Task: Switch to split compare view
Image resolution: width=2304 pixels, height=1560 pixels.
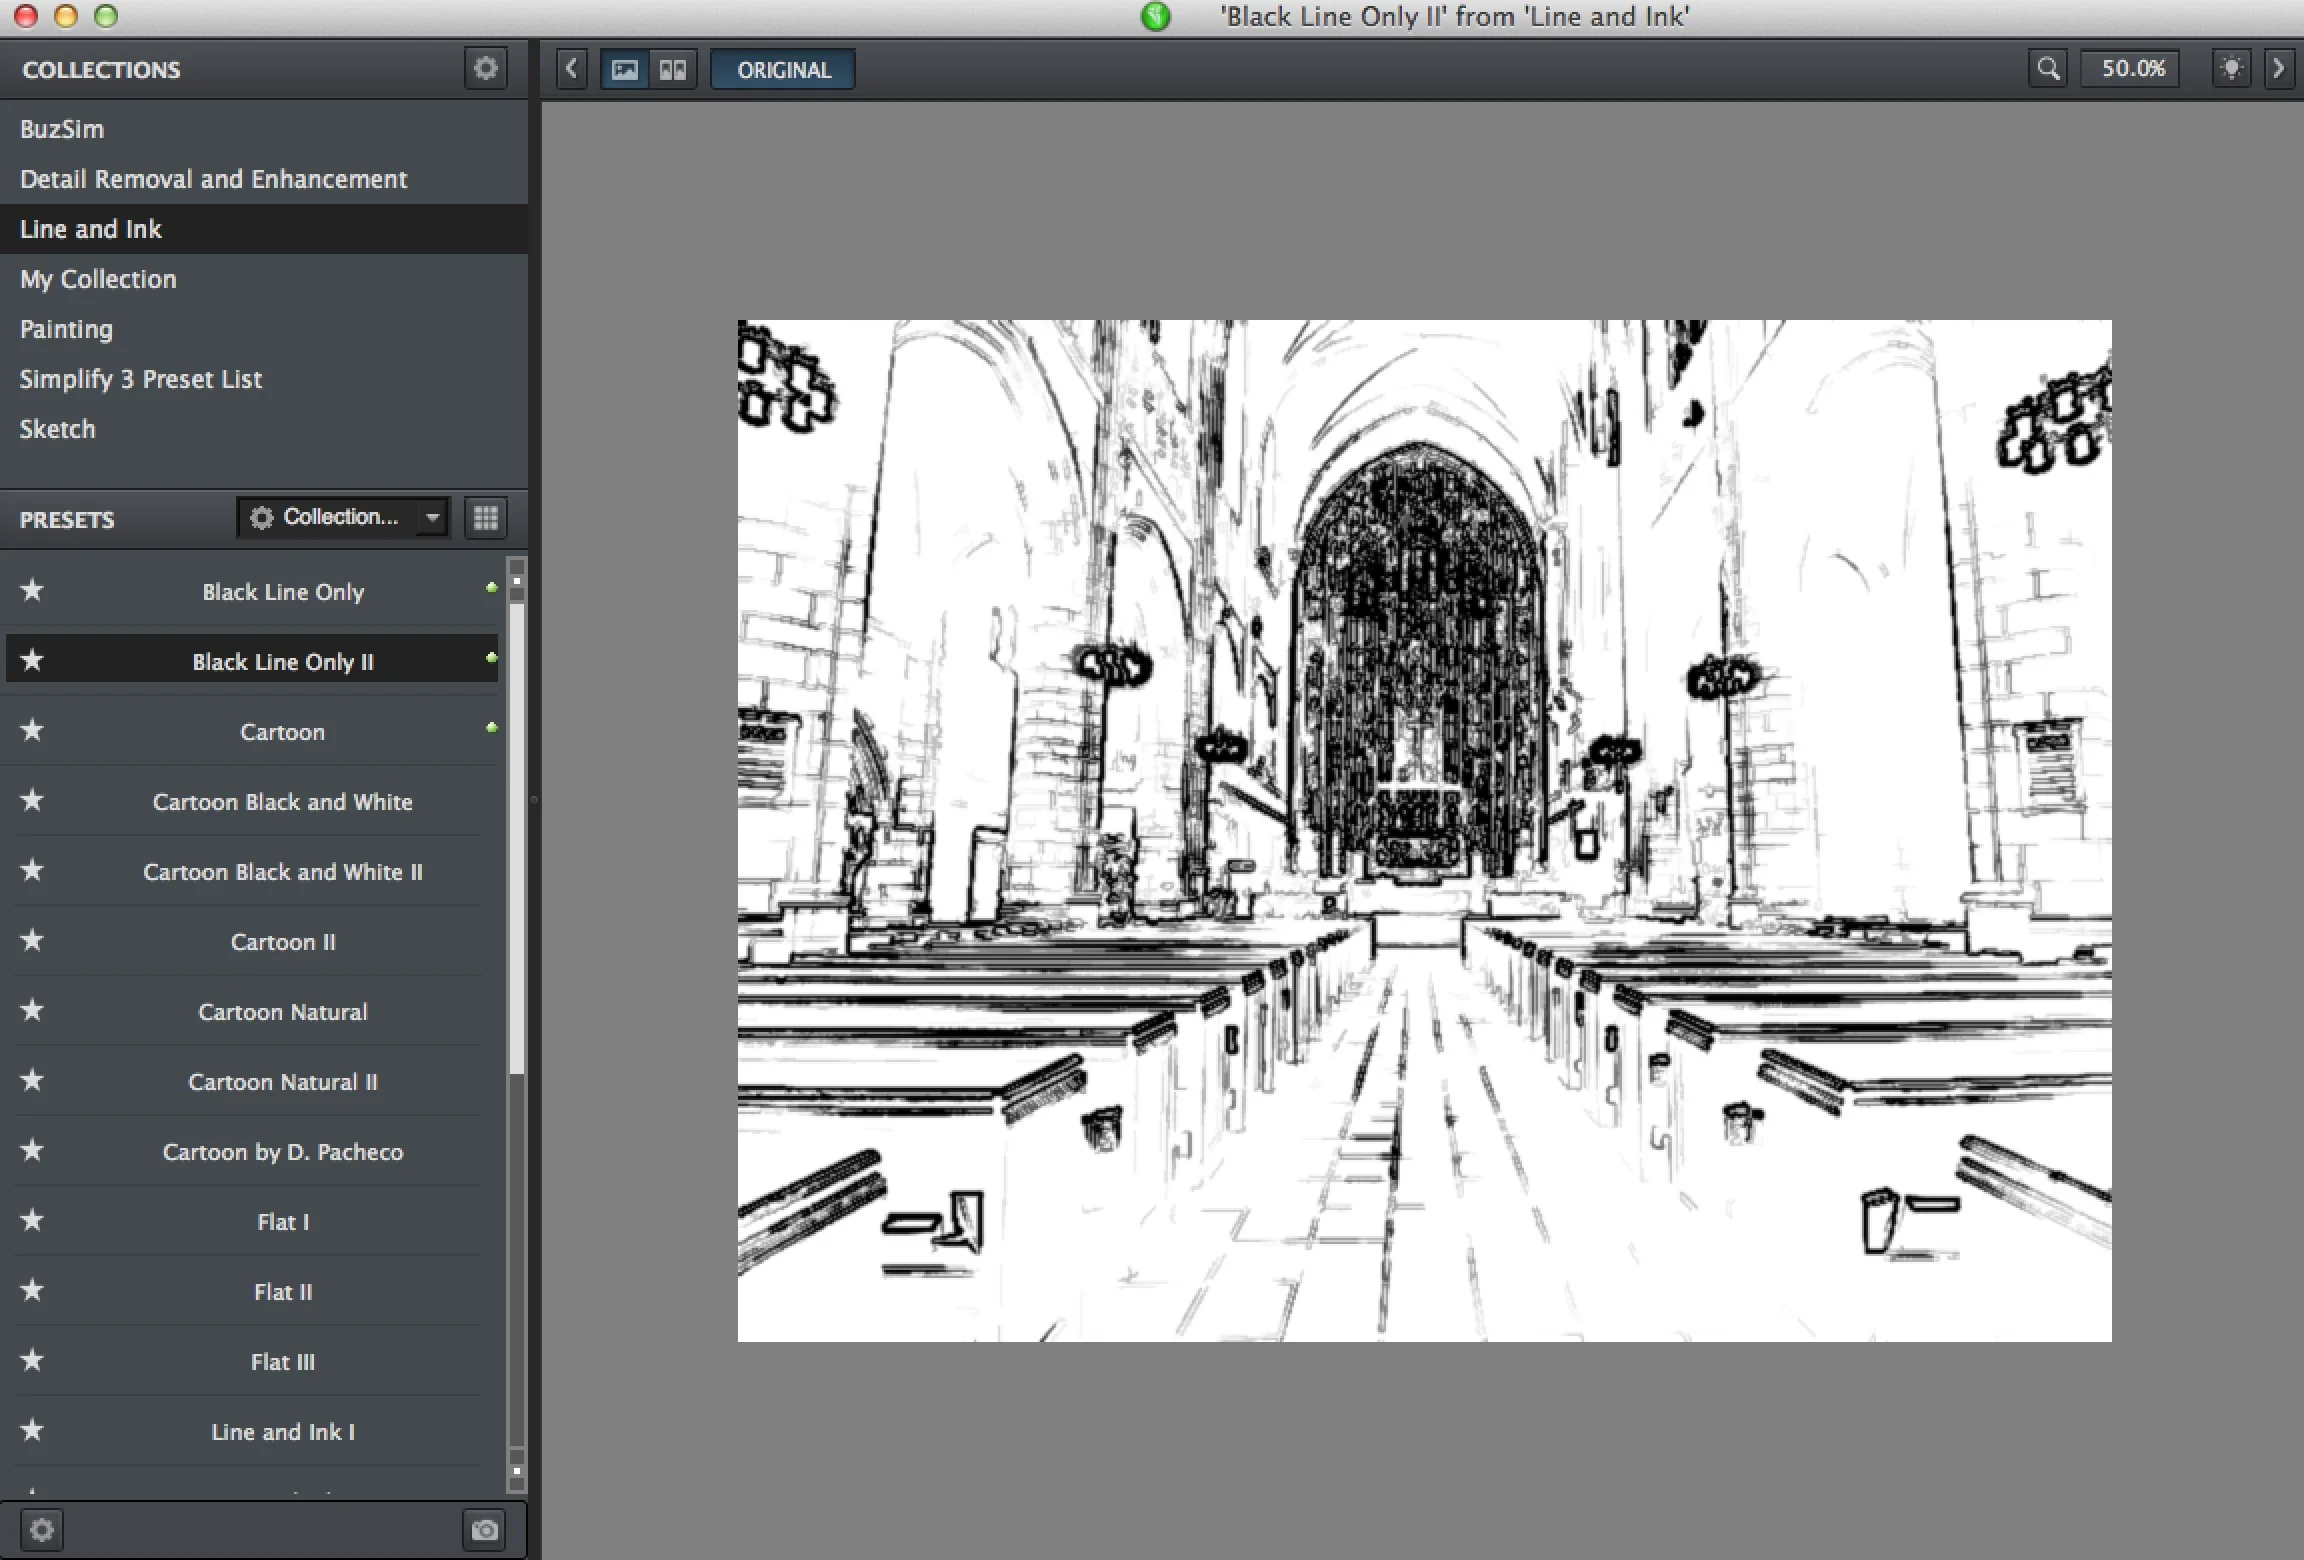Action: click(673, 69)
